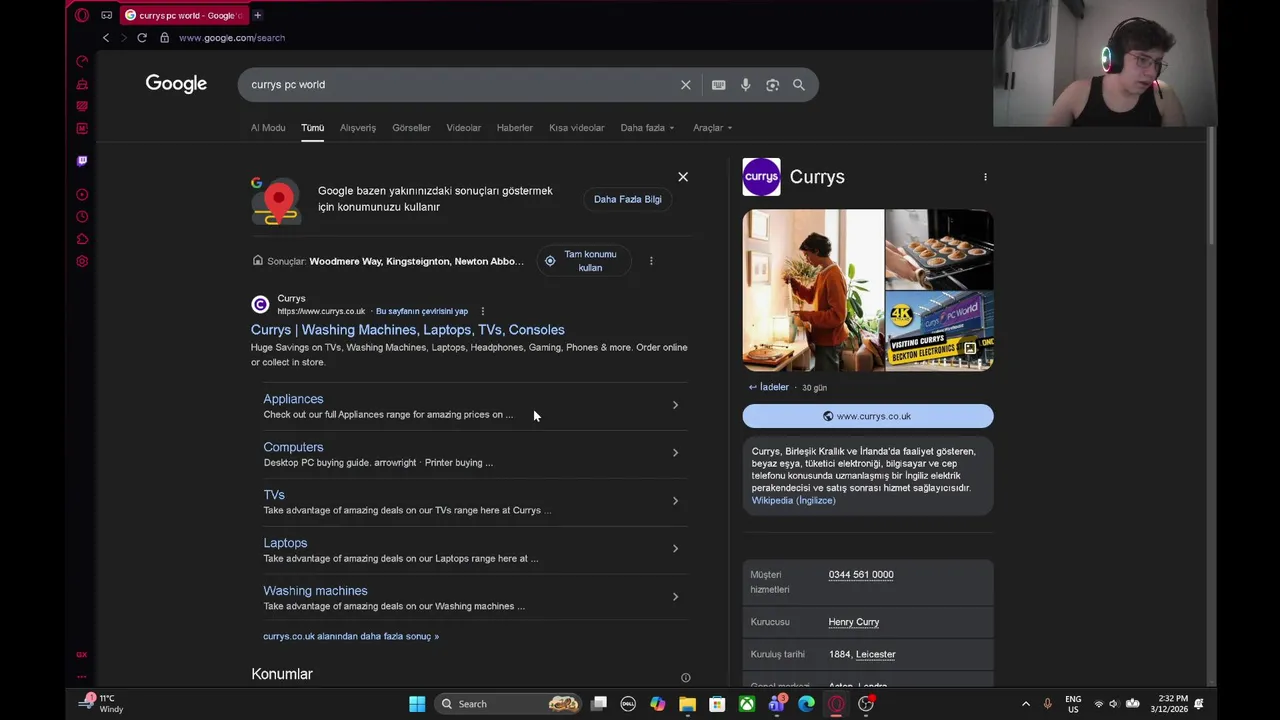Screen dimensions: 1280x720
Task: Open a new browser tab with plus
Action: pos(257,15)
